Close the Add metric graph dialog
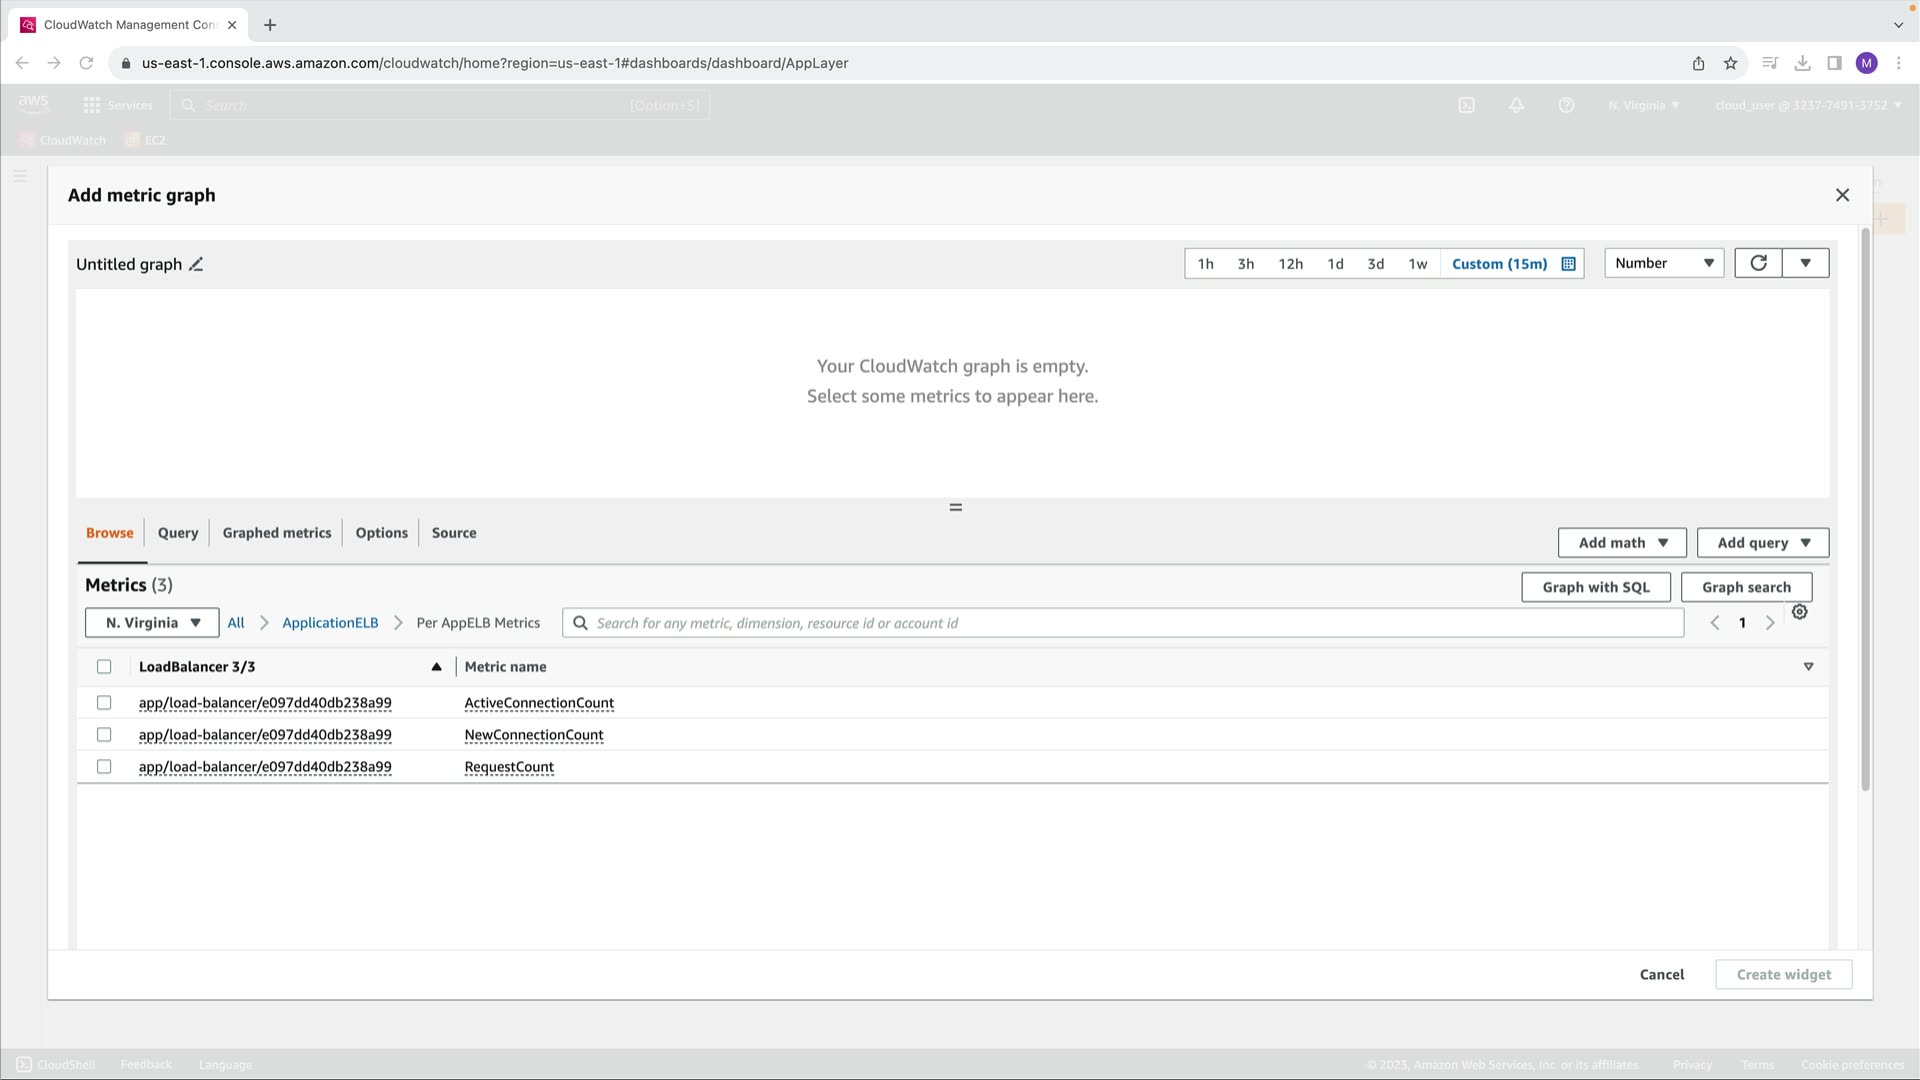The height and width of the screenshot is (1080, 1920). pyautogui.click(x=1842, y=195)
